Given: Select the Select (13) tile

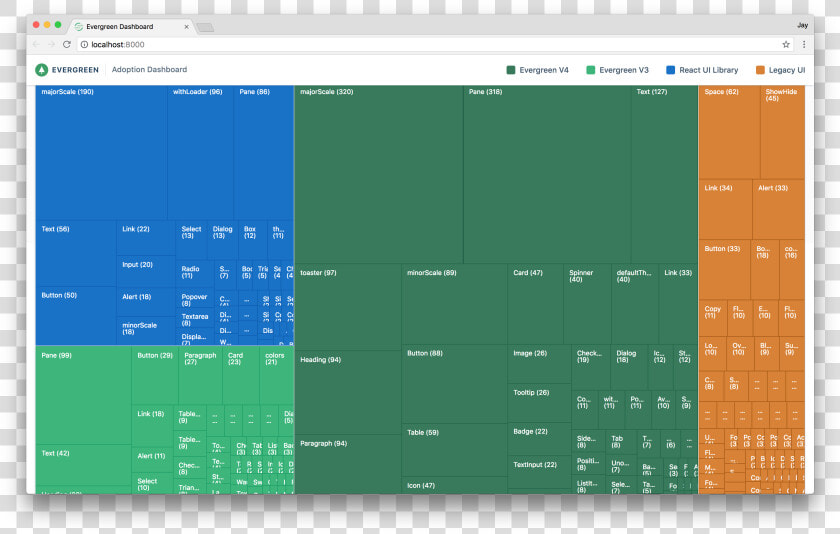Looking at the screenshot, I should (x=191, y=239).
